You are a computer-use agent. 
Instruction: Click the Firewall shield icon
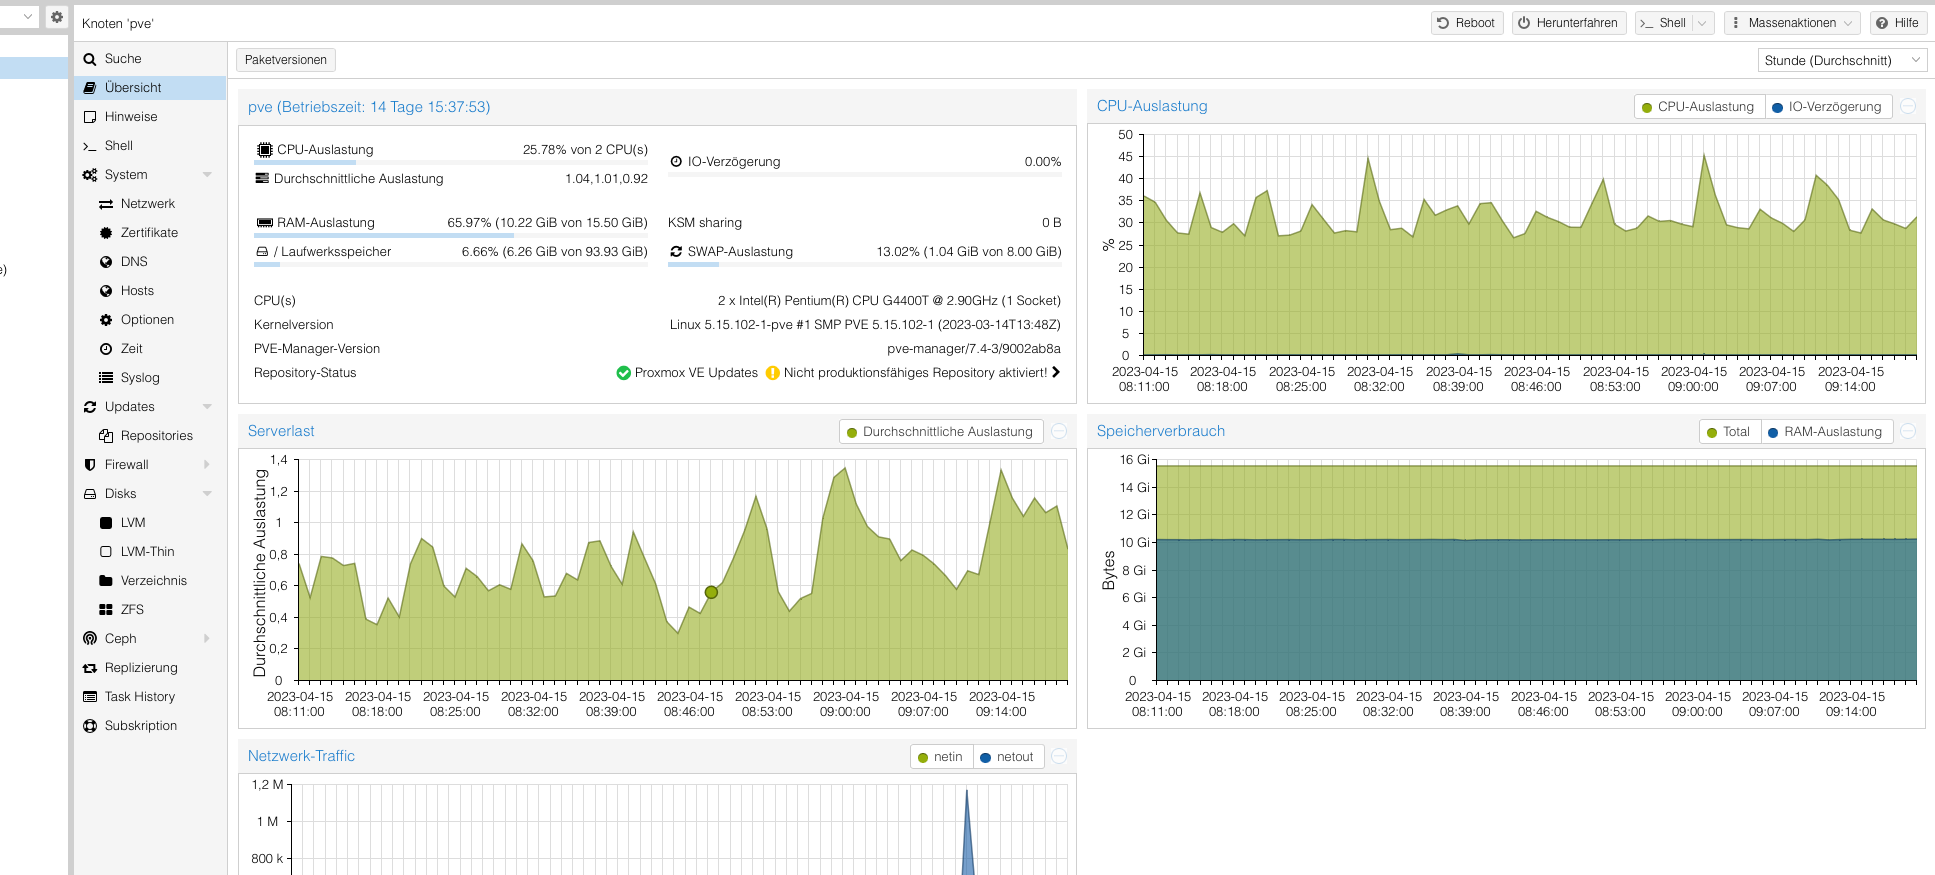90,465
